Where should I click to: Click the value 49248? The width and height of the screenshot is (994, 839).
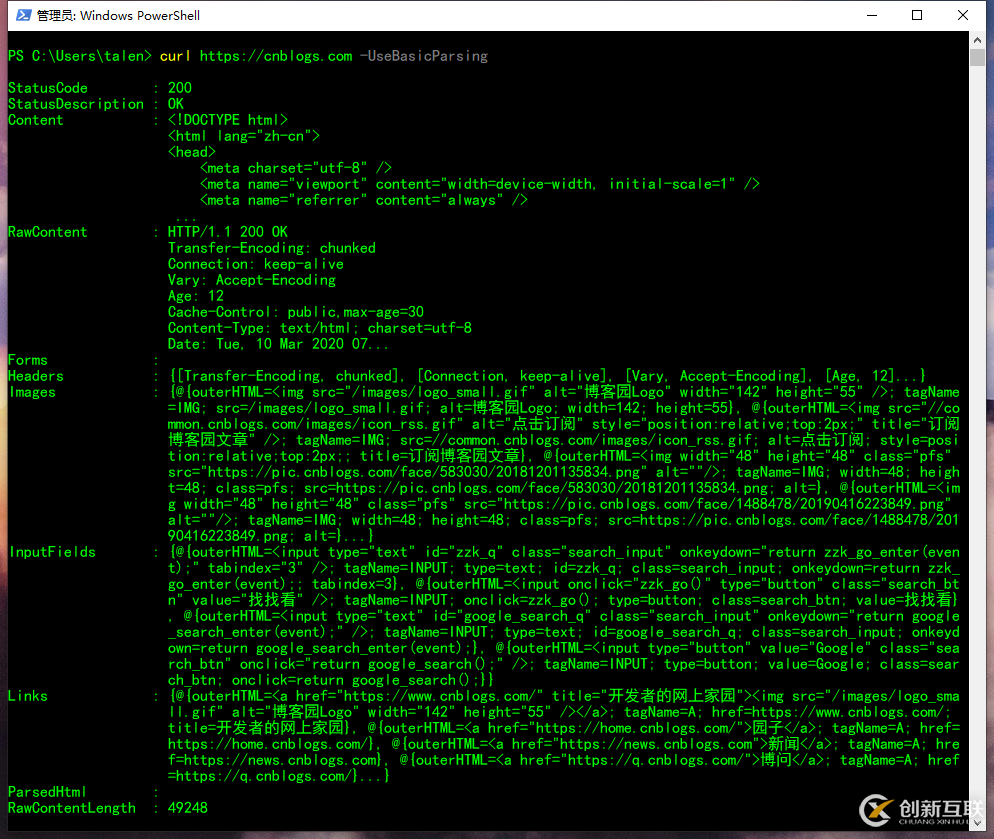pyautogui.click(x=188, y=808)
